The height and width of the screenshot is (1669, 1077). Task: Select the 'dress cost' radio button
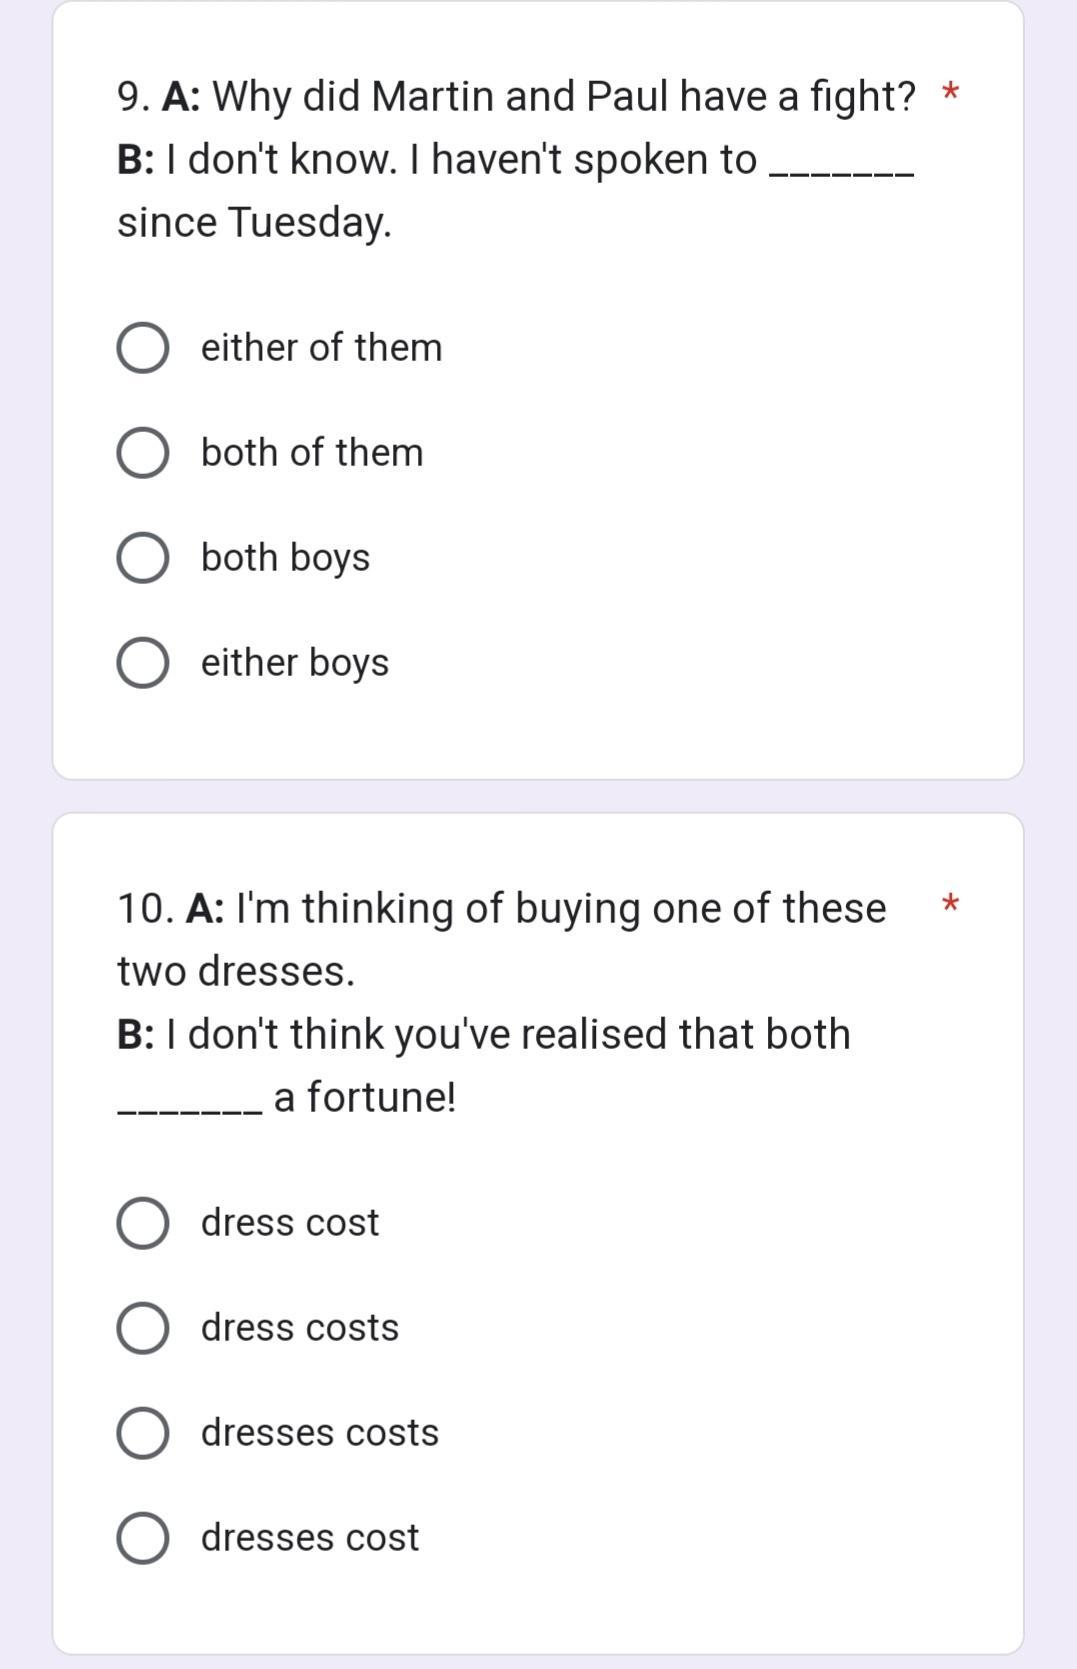click(142, 1223)
